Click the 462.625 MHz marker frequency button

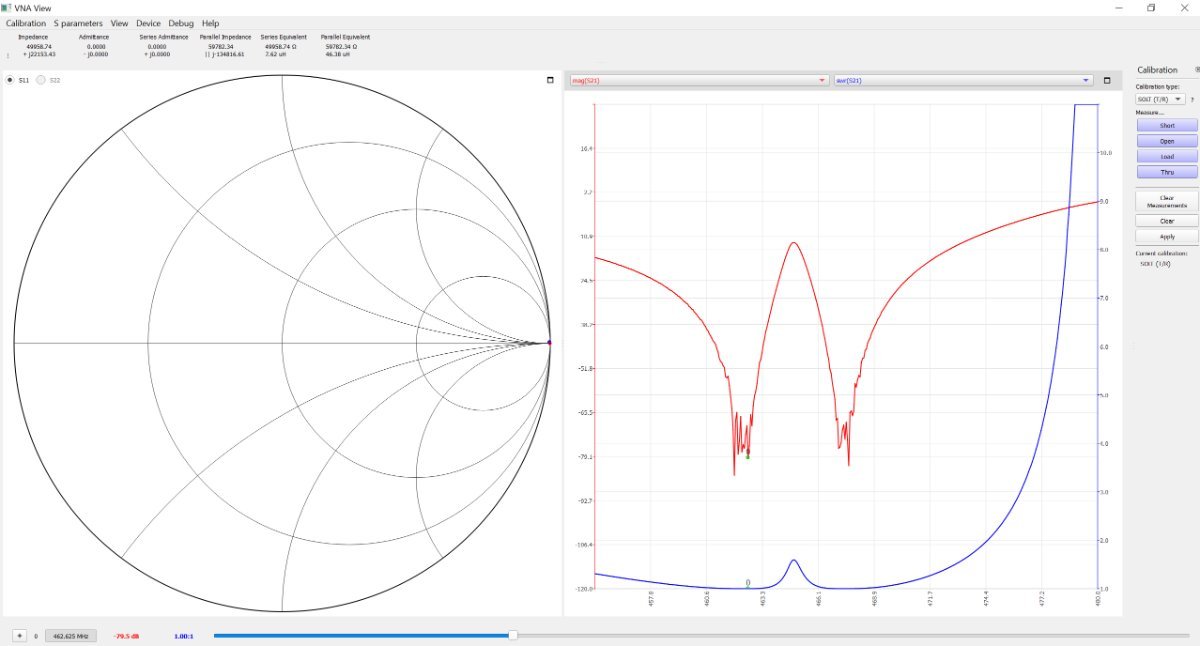tap(71, 635)
